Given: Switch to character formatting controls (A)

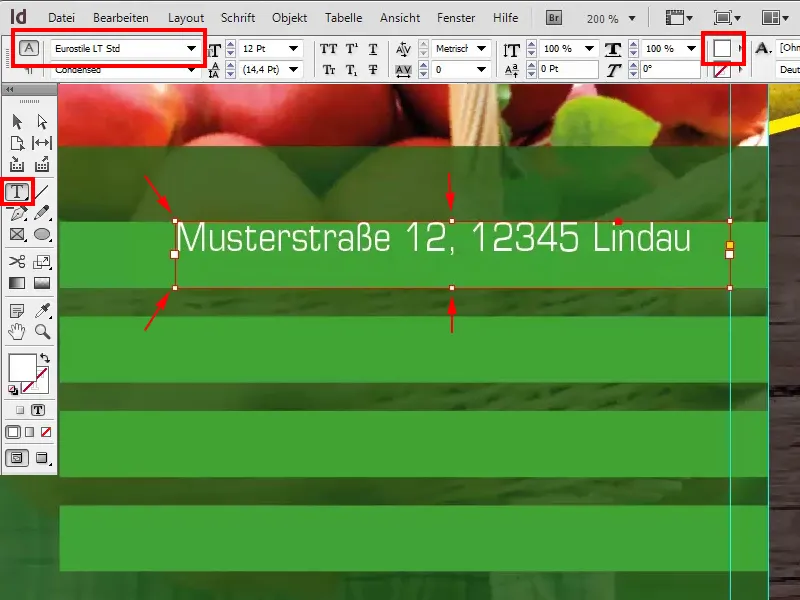Looking at the screenshot, I should click(29, 48).
